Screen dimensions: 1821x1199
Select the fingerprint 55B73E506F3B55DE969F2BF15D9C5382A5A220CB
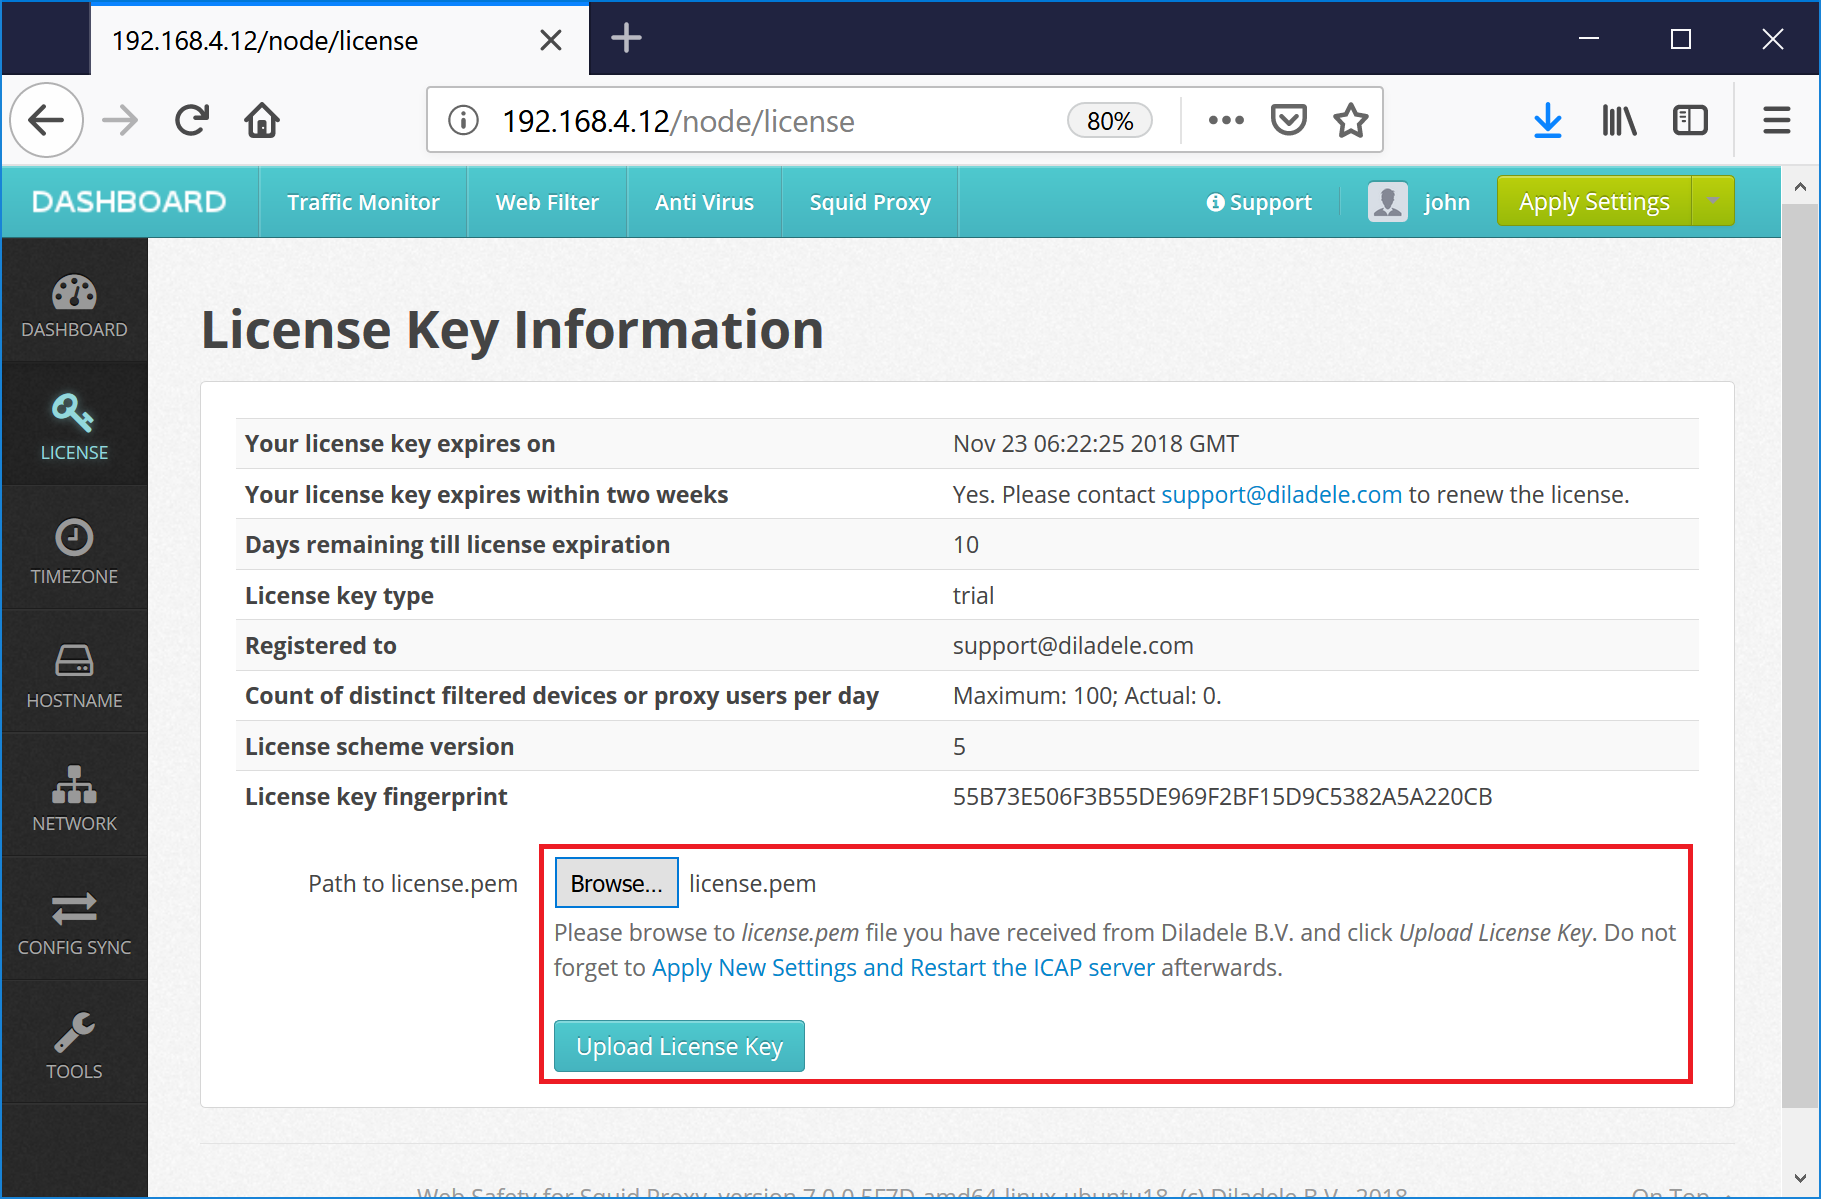tap(1222, 796)
